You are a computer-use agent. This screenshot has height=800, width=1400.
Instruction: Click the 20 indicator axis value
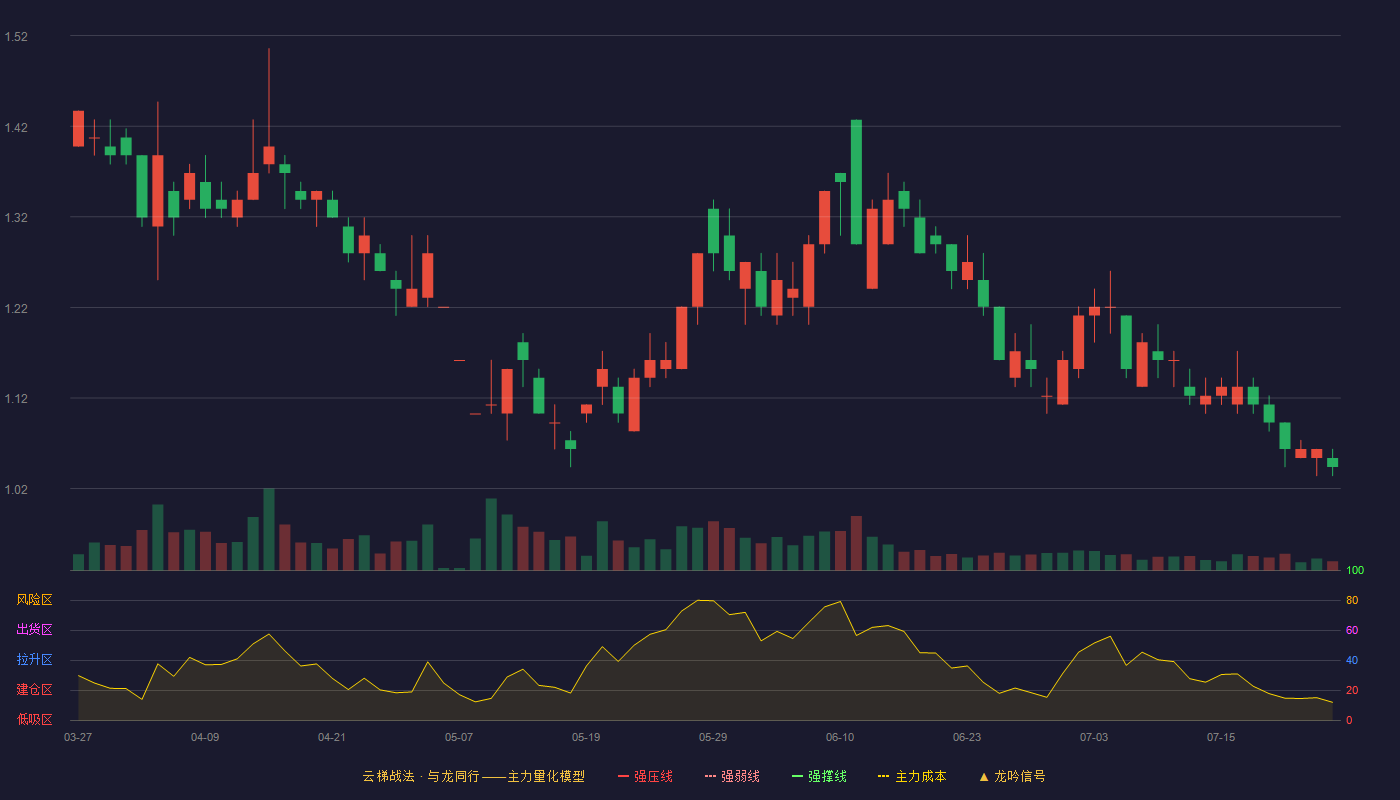click(x=1352, y=691)
